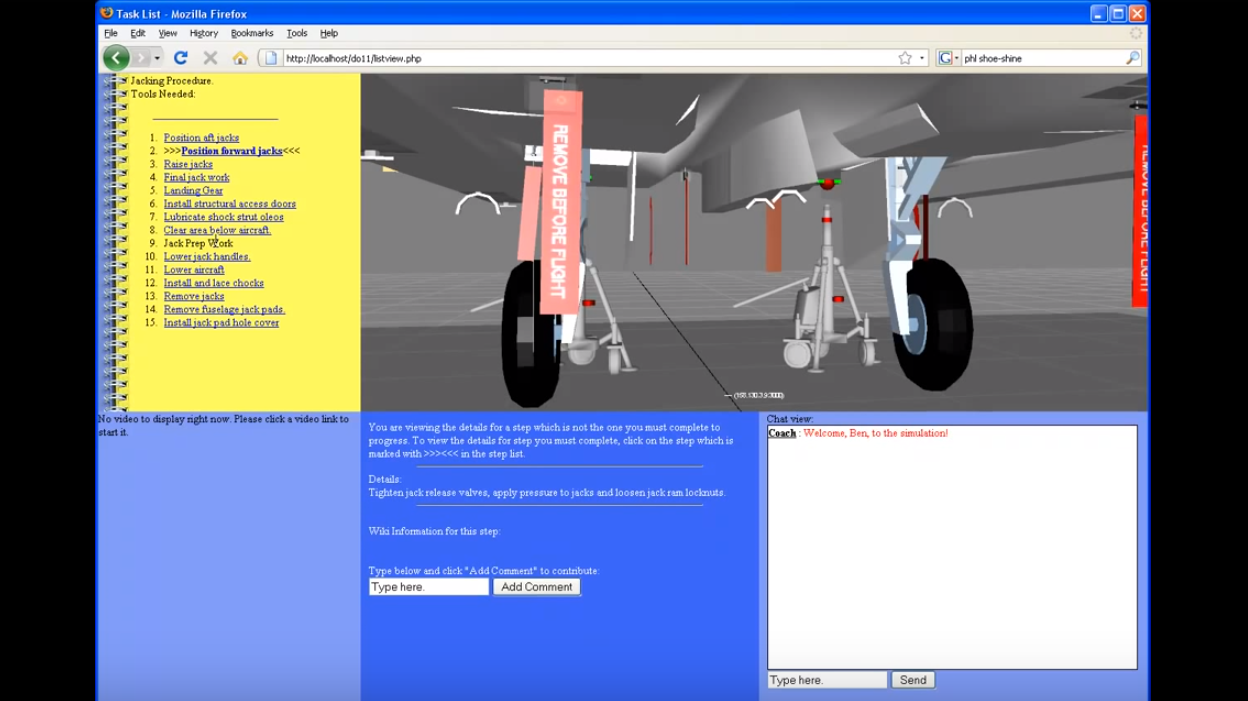This screenshot has height=701, width=1248.
Task: Click the 'Jack Prep Work' list entry
Action: (198, 243)
